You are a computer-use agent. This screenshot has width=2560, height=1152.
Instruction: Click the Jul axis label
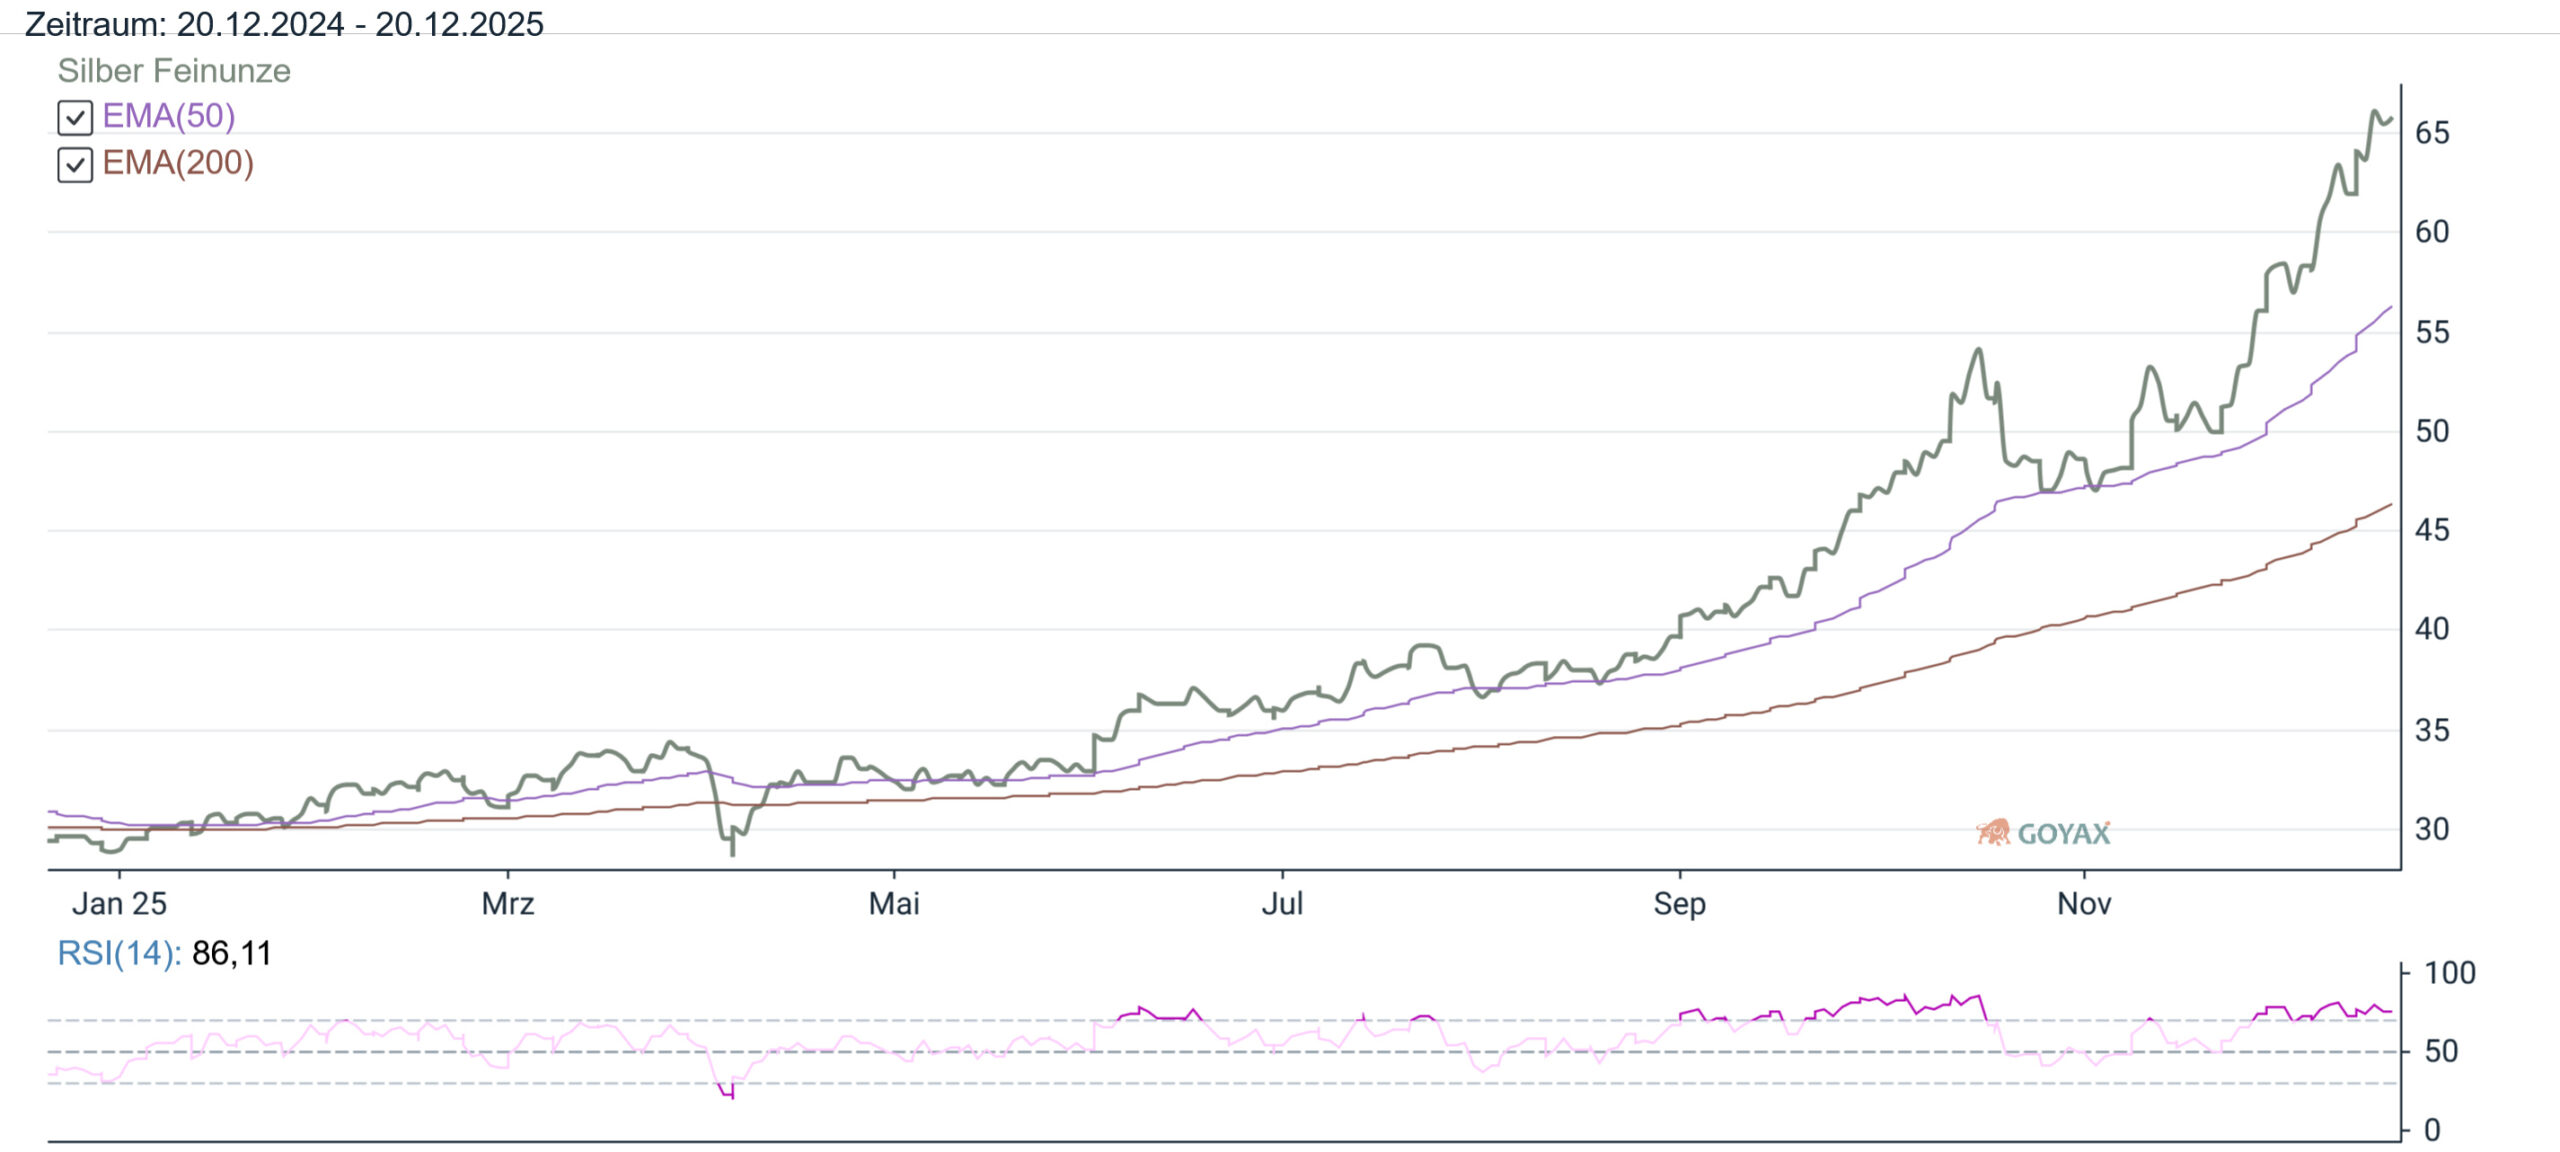click(x=1282, y=904)
